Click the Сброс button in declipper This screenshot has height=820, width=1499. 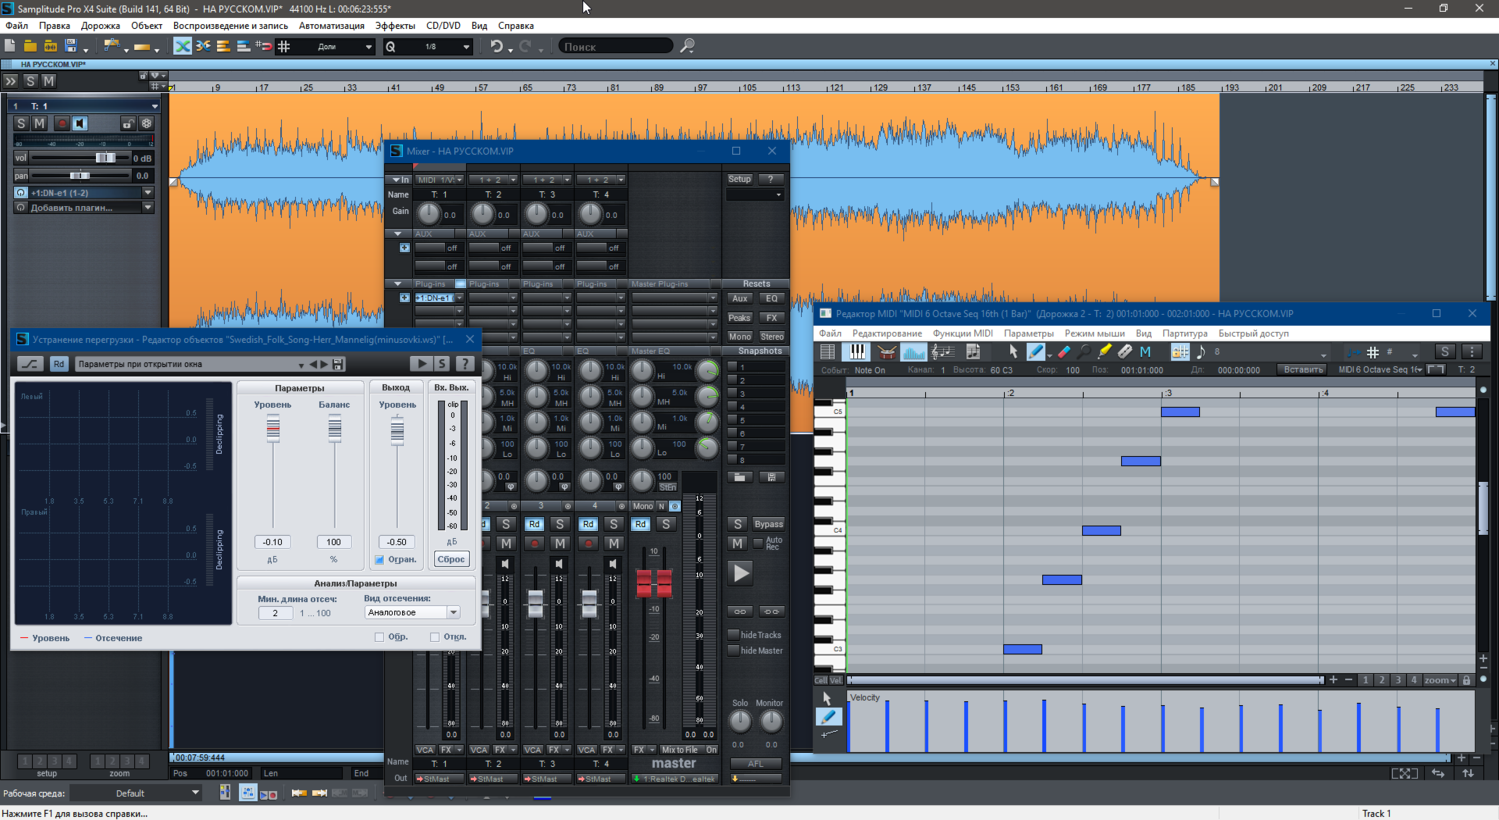point(451,559)
